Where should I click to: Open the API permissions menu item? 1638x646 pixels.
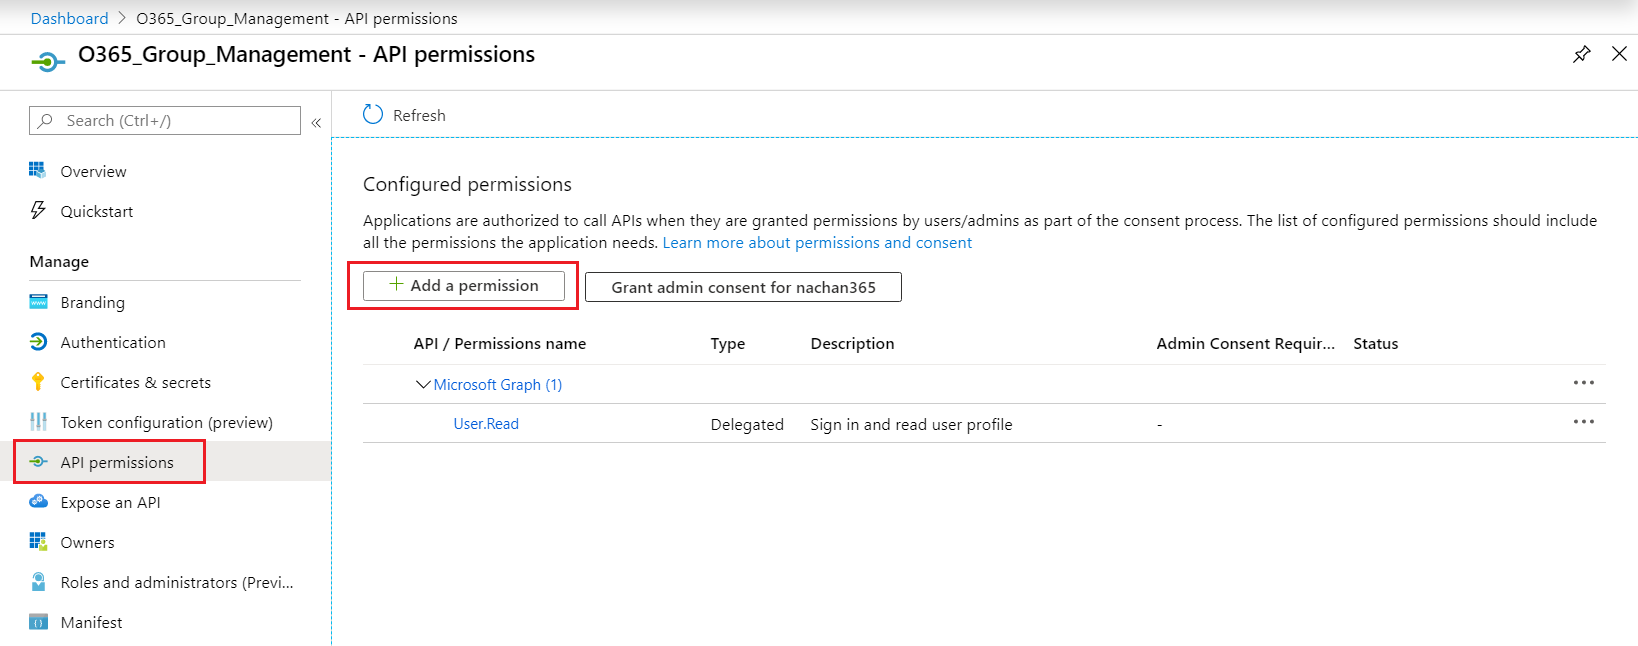pyautogui.click(x=116, y=462)
